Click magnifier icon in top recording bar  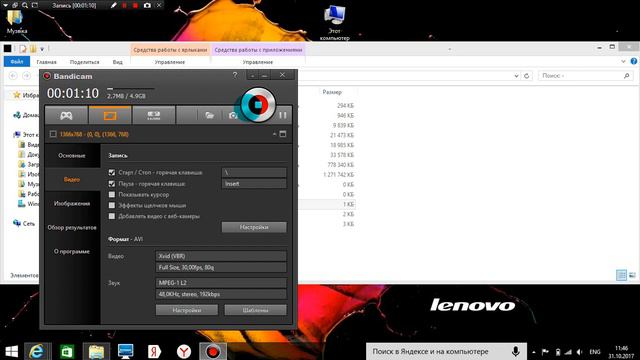pos(25,5)
